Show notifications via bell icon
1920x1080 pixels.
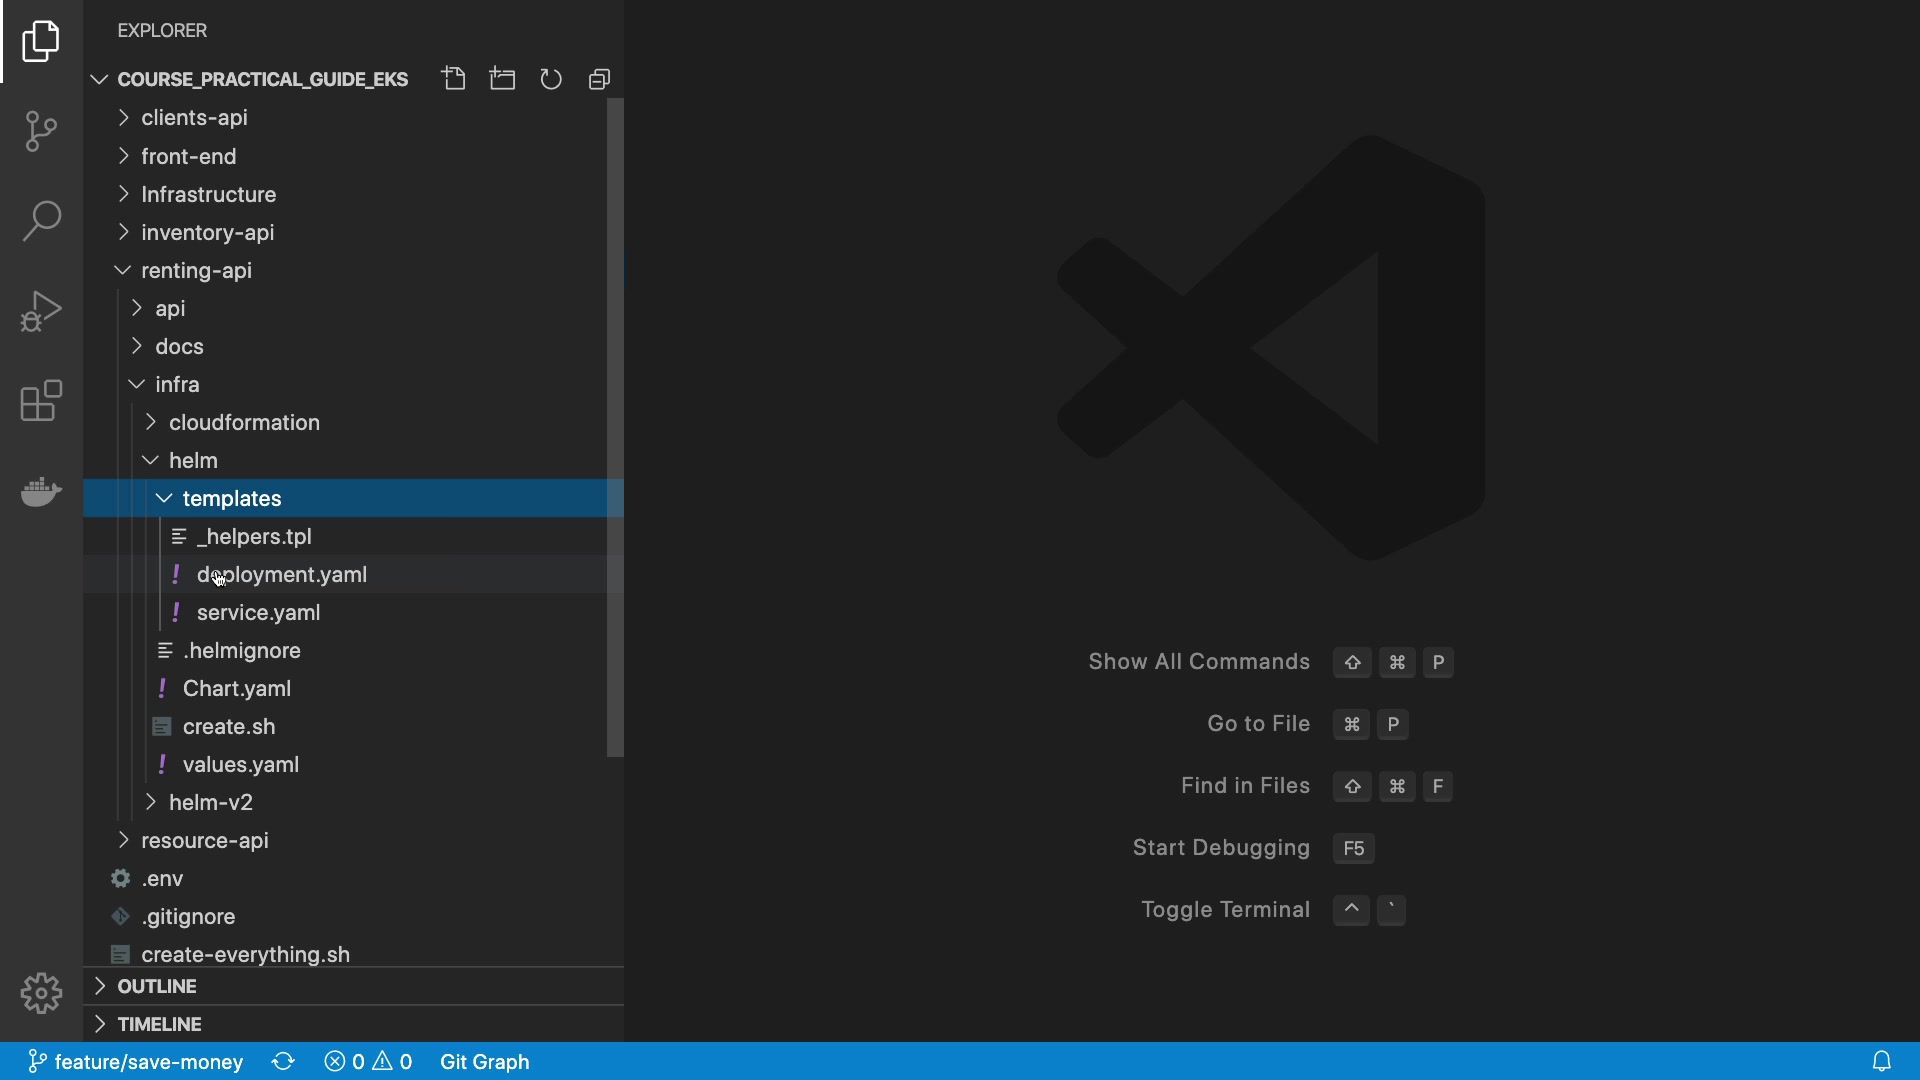point(1881,1061)
